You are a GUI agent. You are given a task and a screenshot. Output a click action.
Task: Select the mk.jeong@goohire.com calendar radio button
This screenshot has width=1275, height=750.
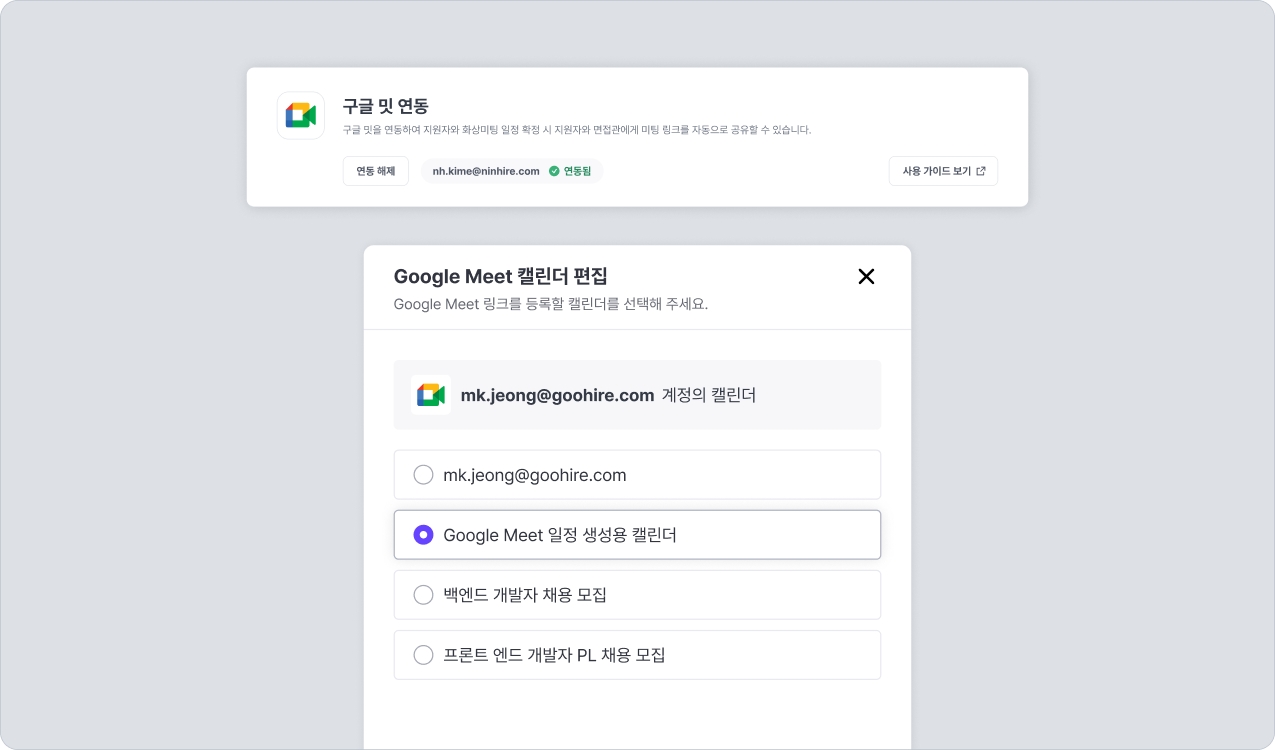423,475
